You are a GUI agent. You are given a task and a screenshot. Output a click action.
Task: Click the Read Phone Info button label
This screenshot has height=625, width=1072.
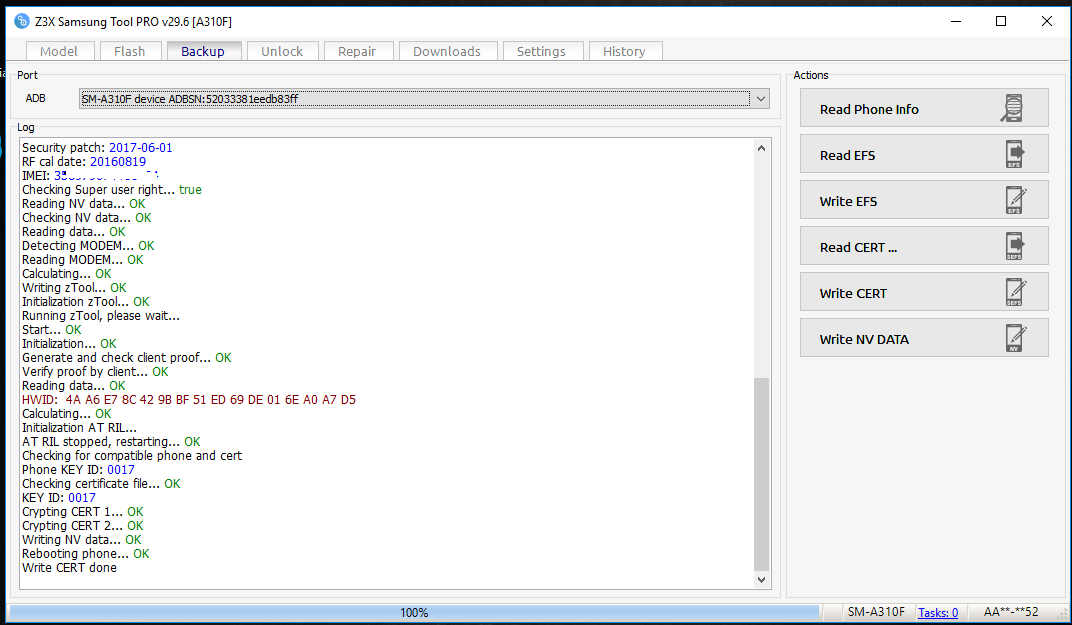point(869,109)
